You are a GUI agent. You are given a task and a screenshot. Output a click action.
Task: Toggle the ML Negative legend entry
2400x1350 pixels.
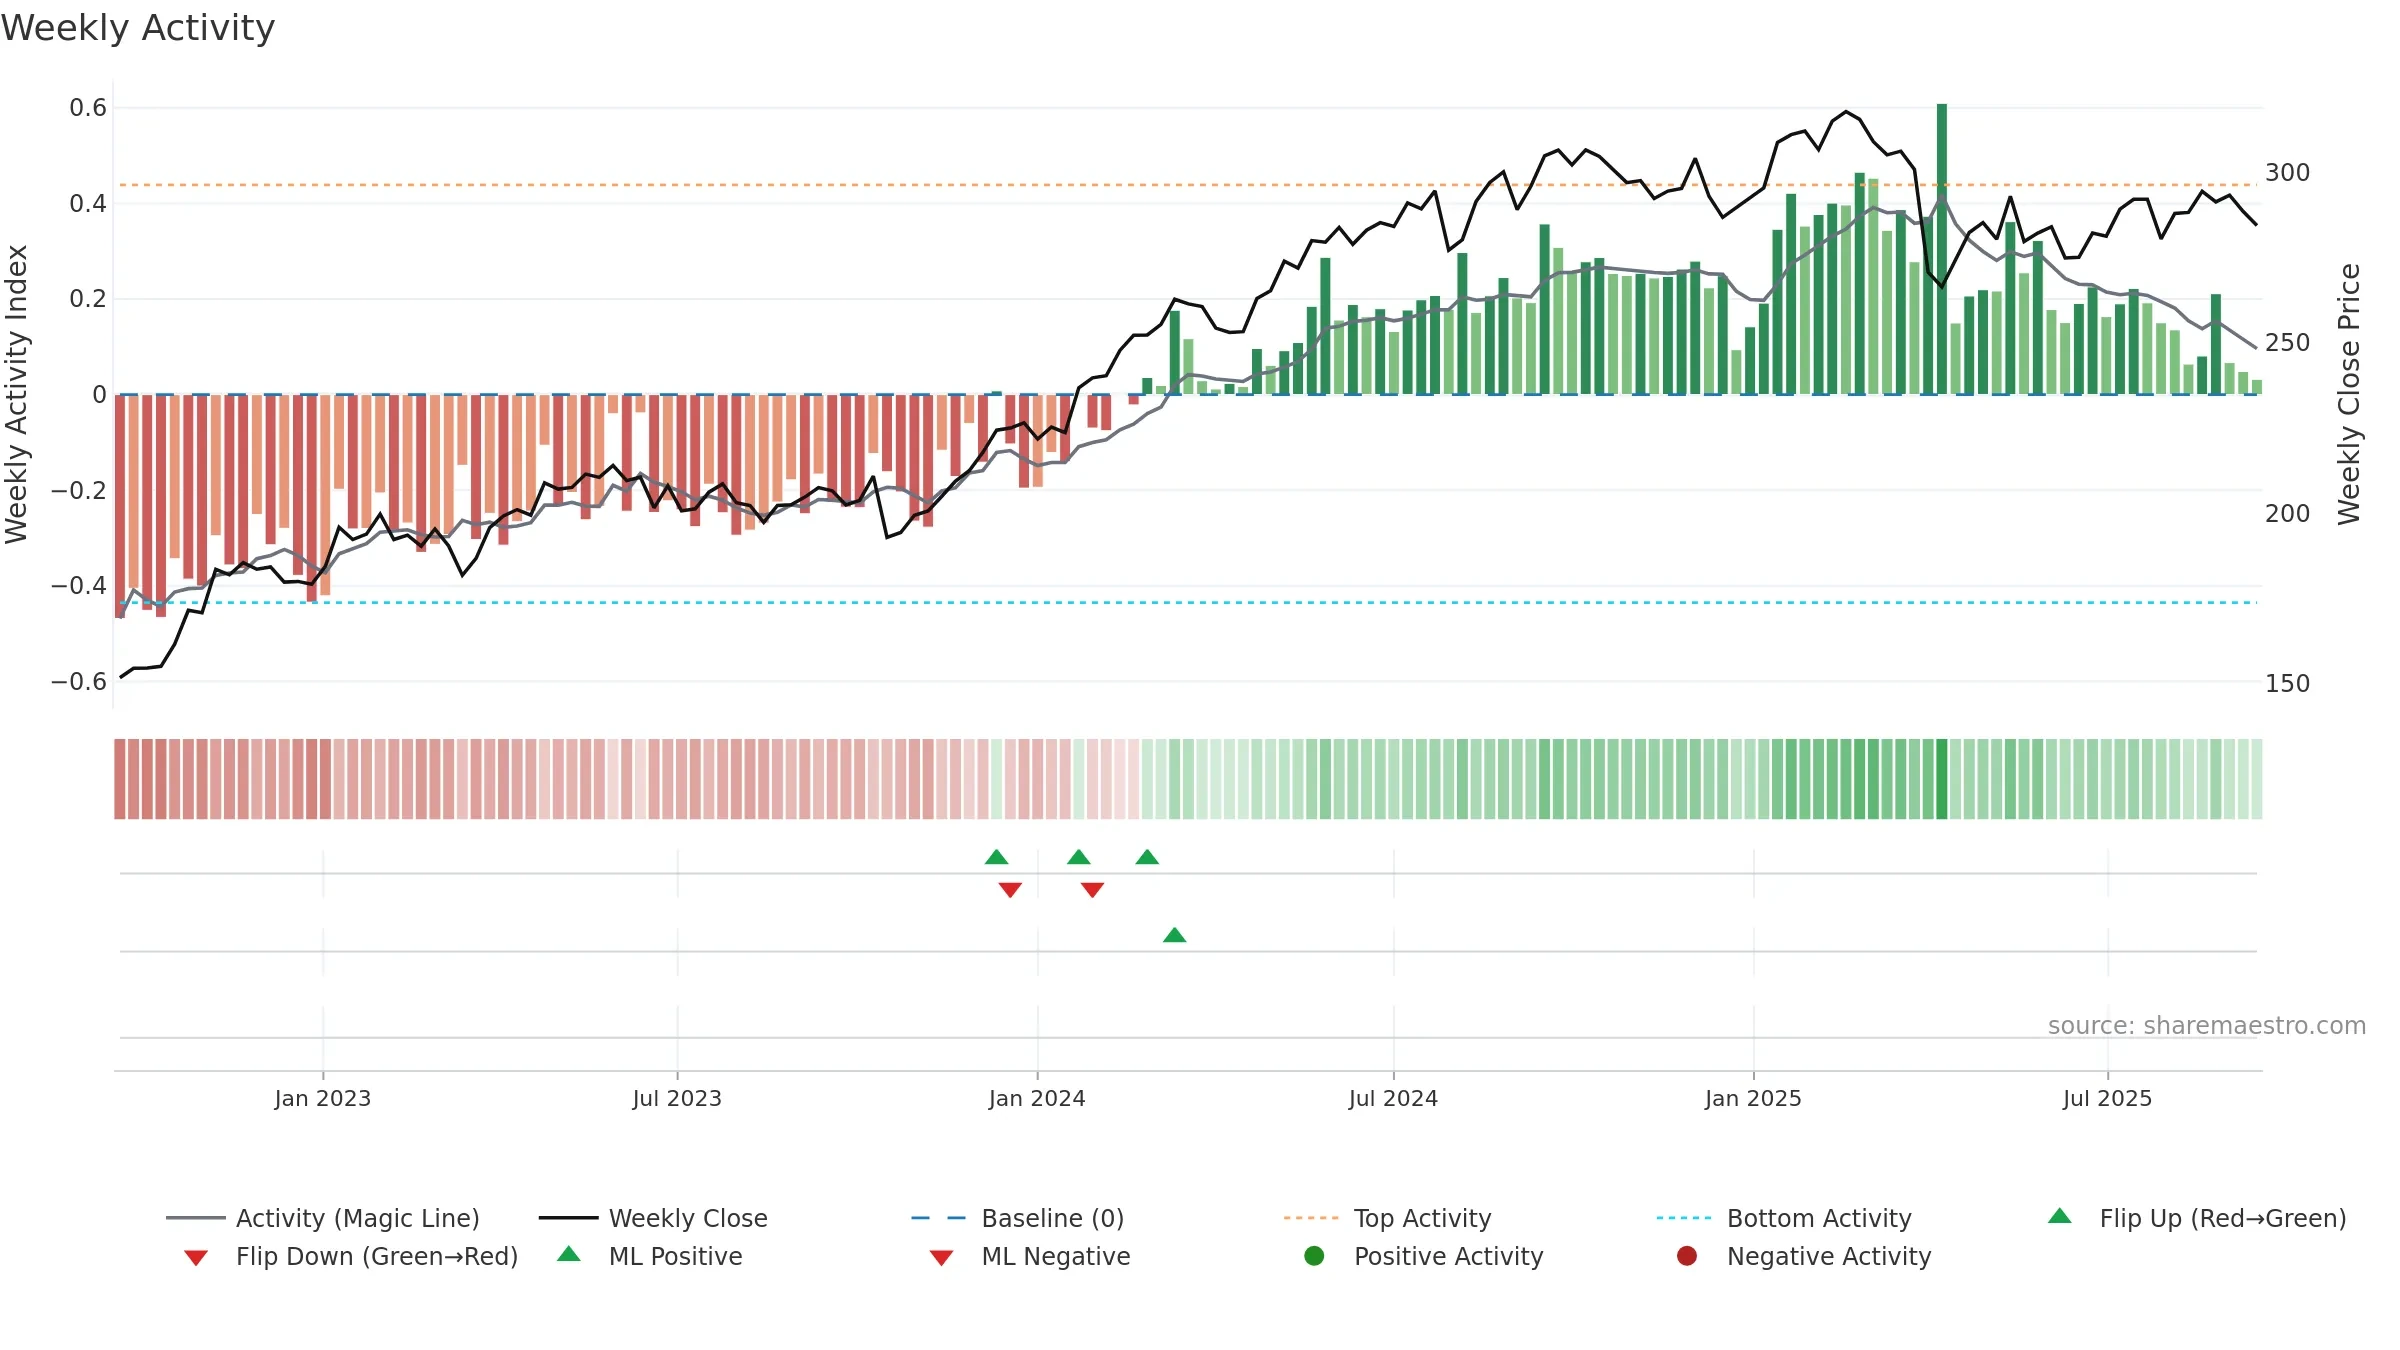coord(1030,1256)
